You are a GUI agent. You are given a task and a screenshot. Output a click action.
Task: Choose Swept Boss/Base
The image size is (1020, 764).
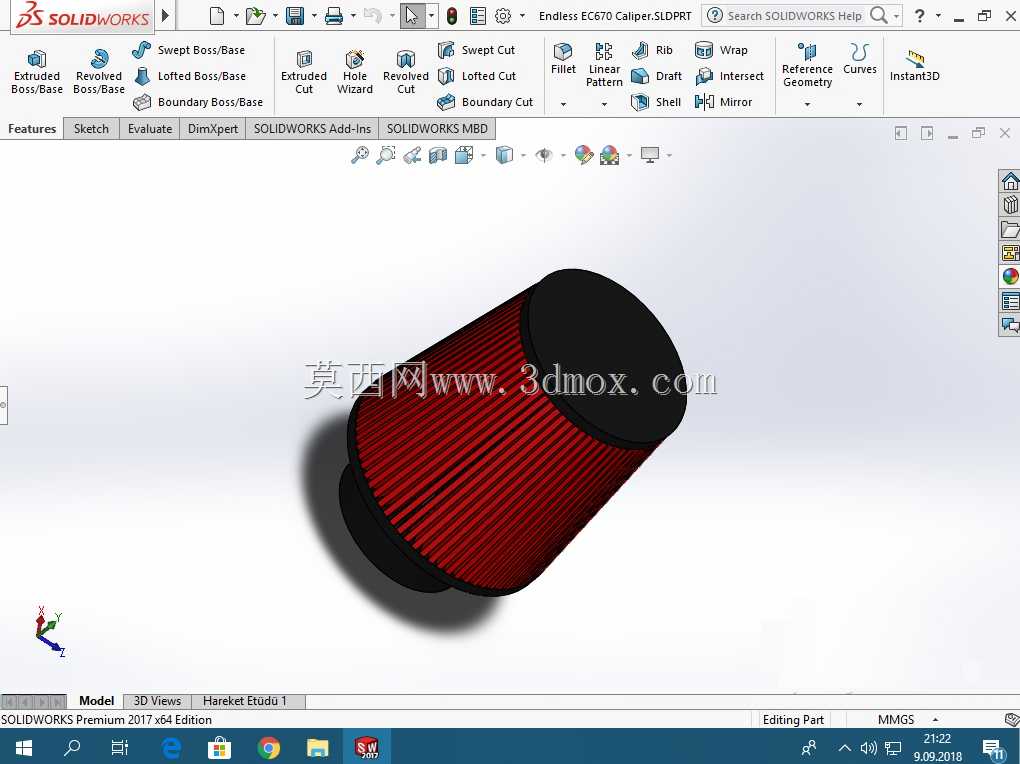[x=189, y=50]
